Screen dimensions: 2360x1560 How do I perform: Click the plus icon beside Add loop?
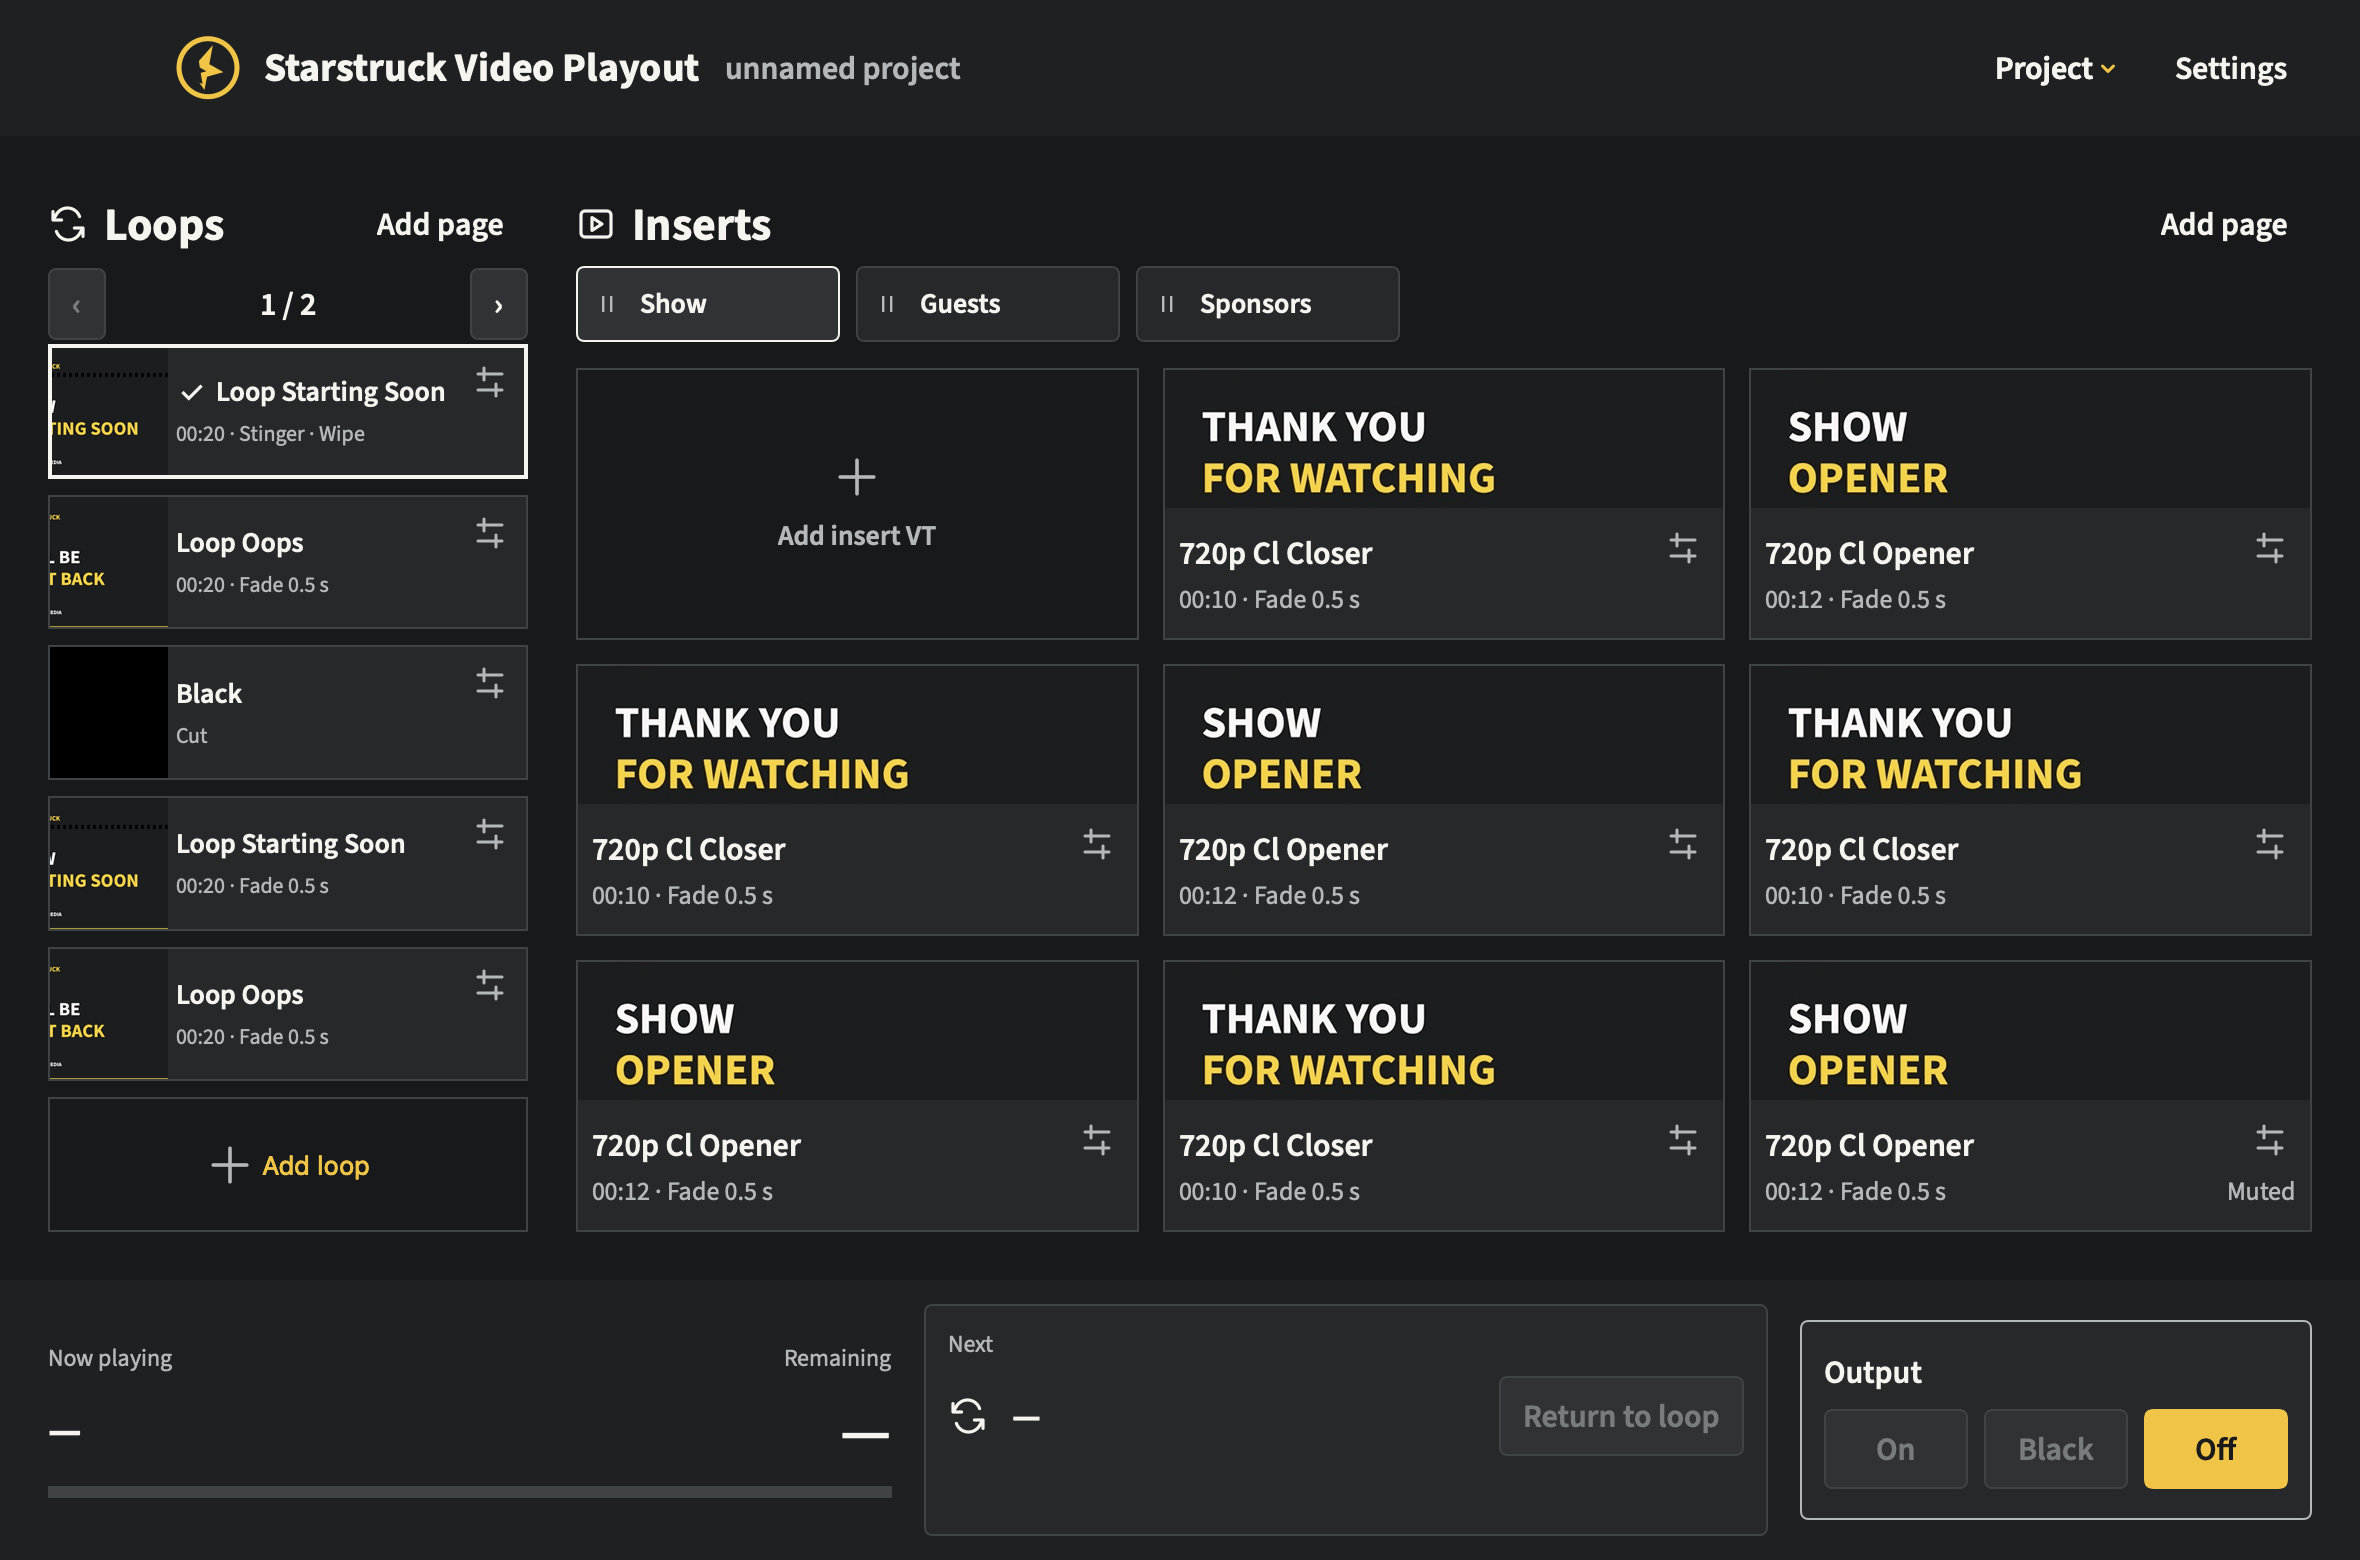click(229, 1165)
